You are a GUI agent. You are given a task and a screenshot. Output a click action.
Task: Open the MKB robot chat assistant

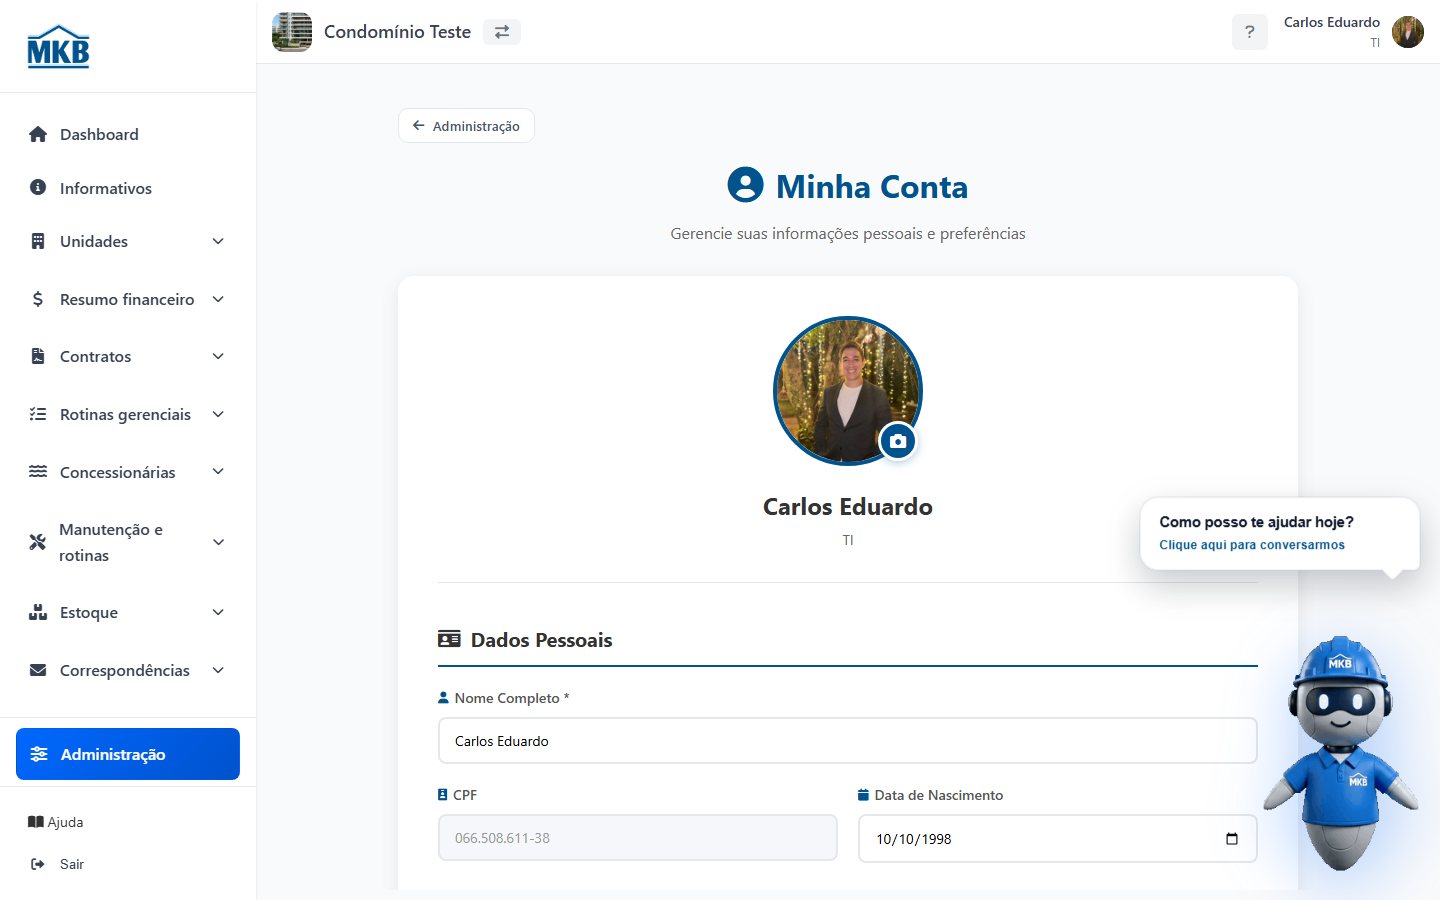[x=1340, y=752]
